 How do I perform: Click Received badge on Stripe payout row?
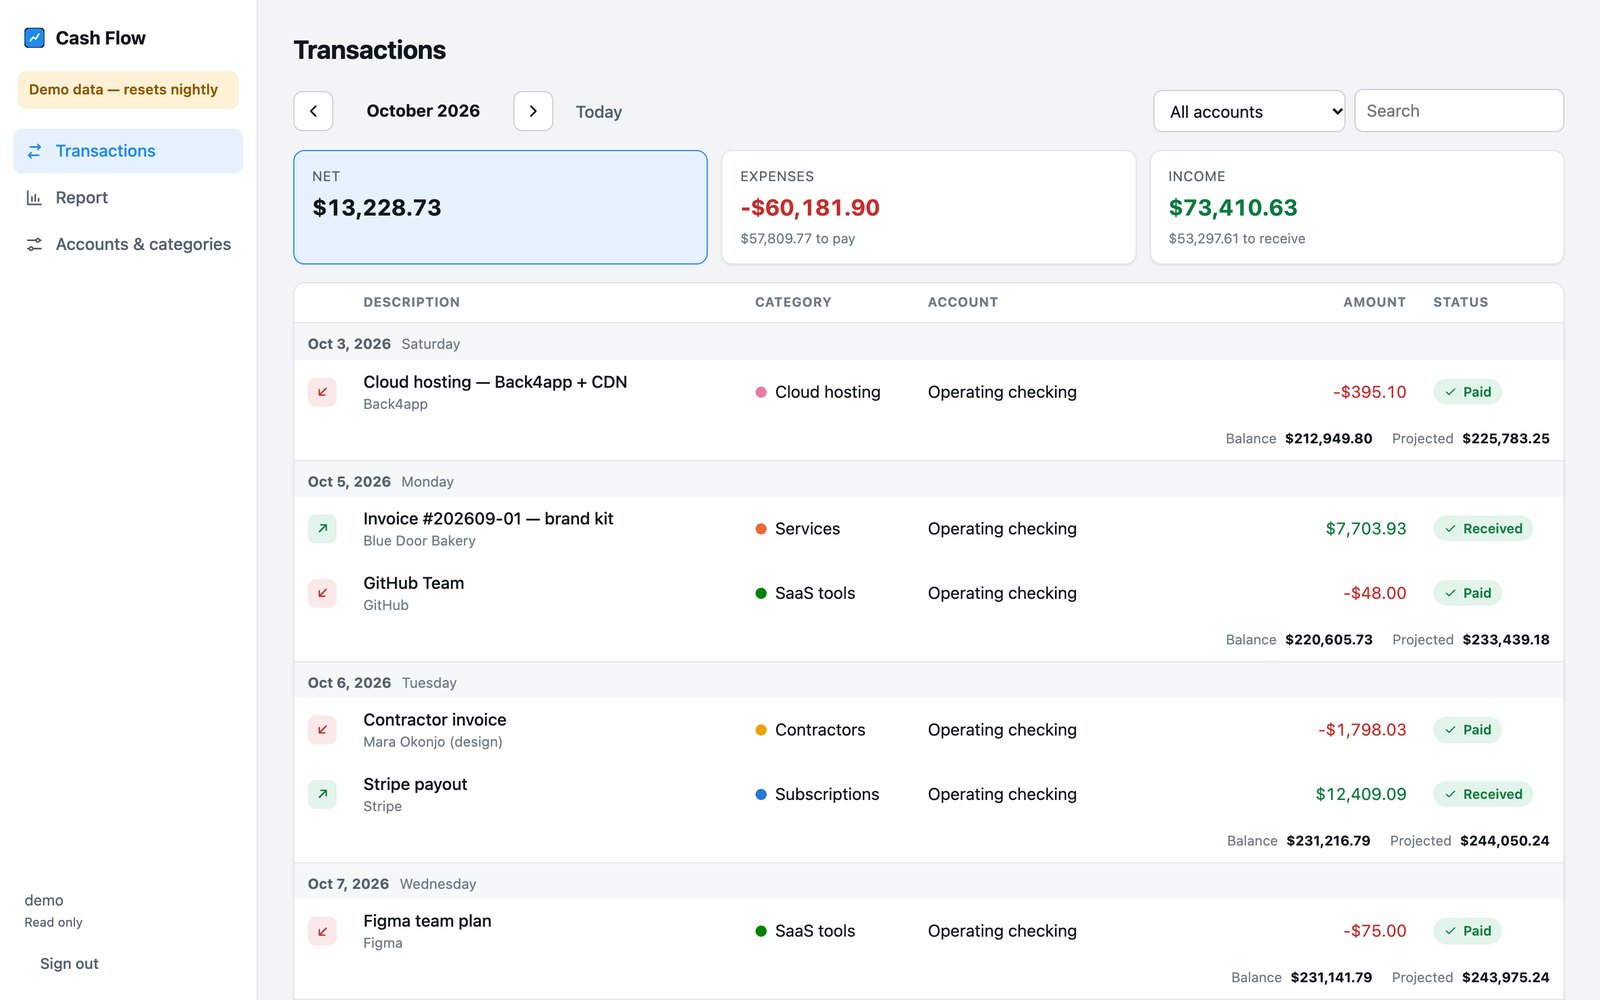[1483, 794]
